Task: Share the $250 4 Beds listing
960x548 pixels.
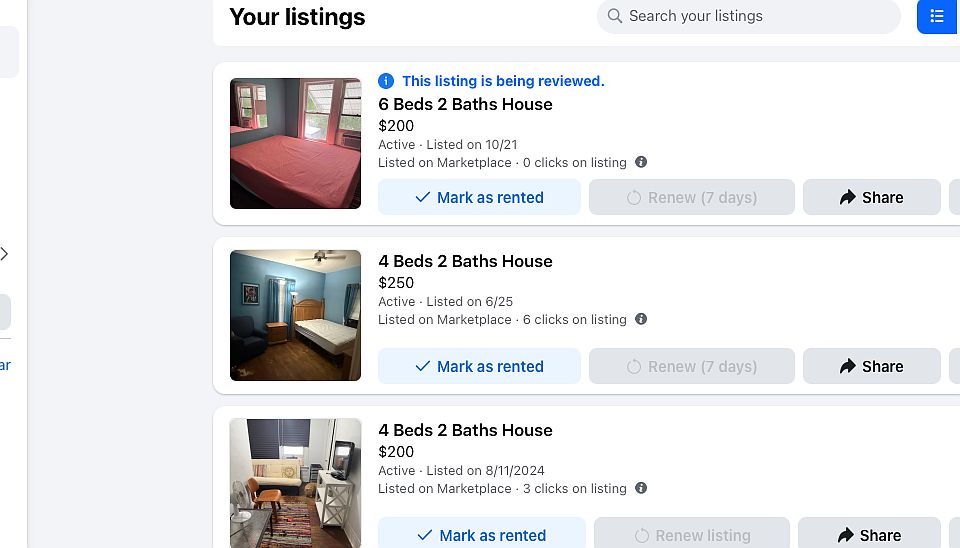Action: click(x=871, y=367)
